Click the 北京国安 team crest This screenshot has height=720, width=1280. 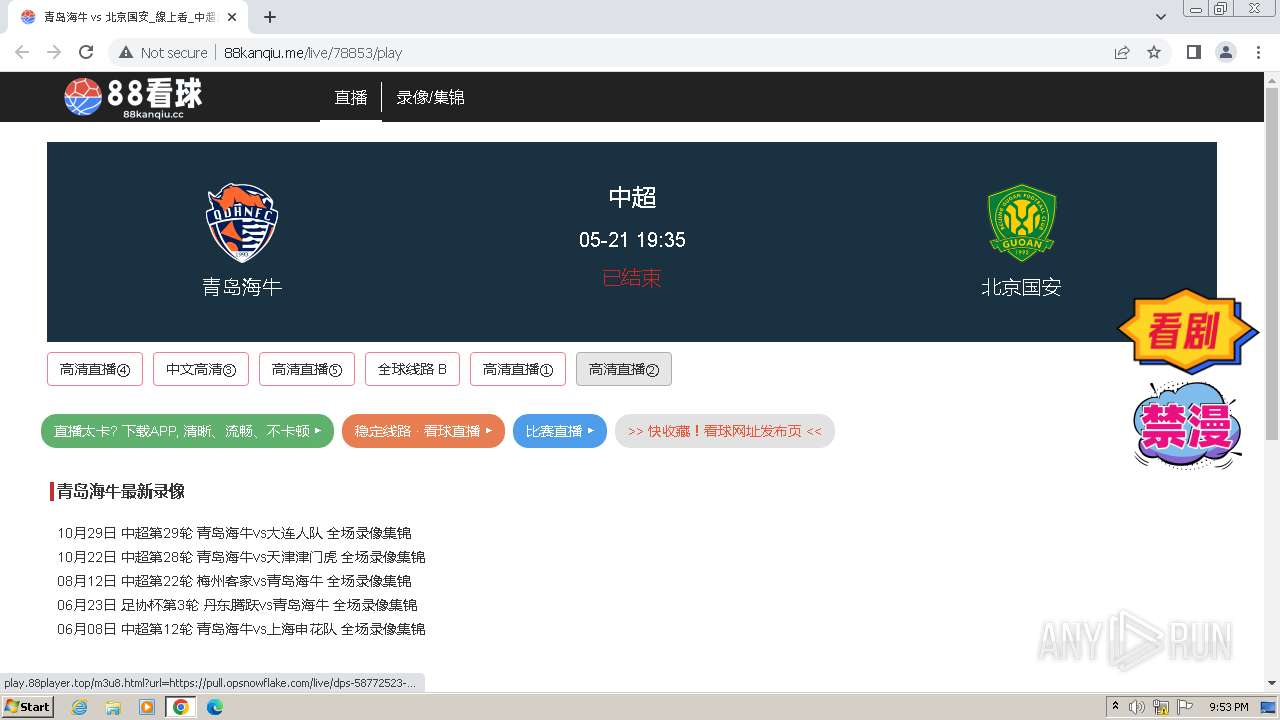(1021, 222)
